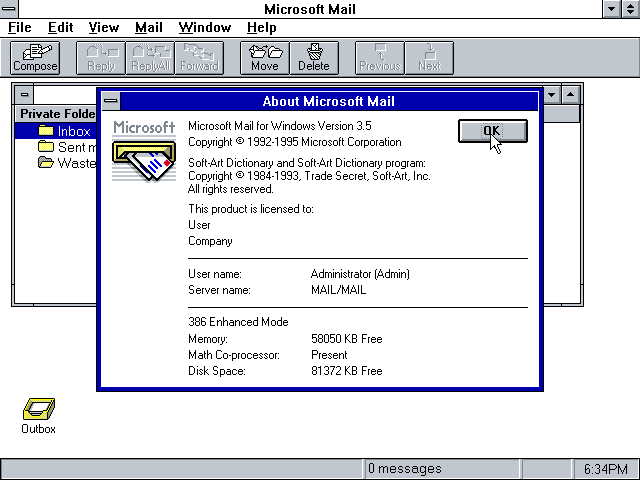Click the Delete toolbar button
The image size is (640, 480).
[314, 58]
